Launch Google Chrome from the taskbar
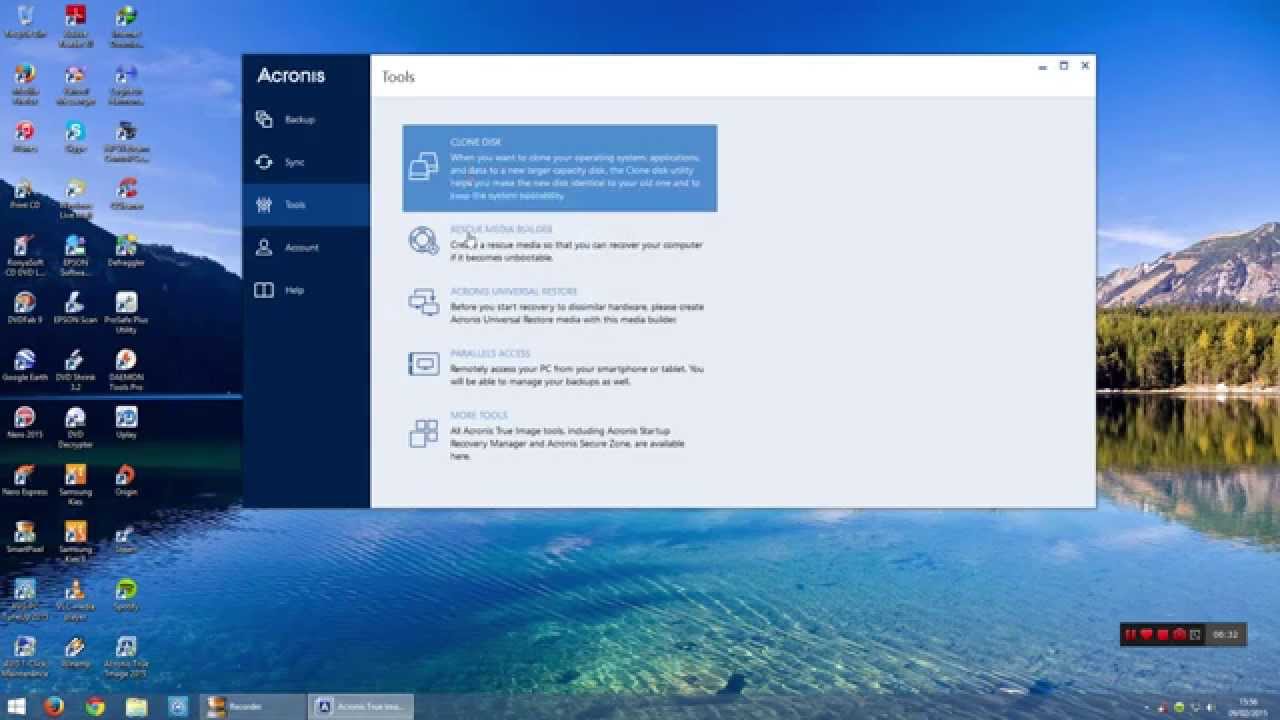Image resolution: width=1280 pixels, height=720 pixels. 95,707
